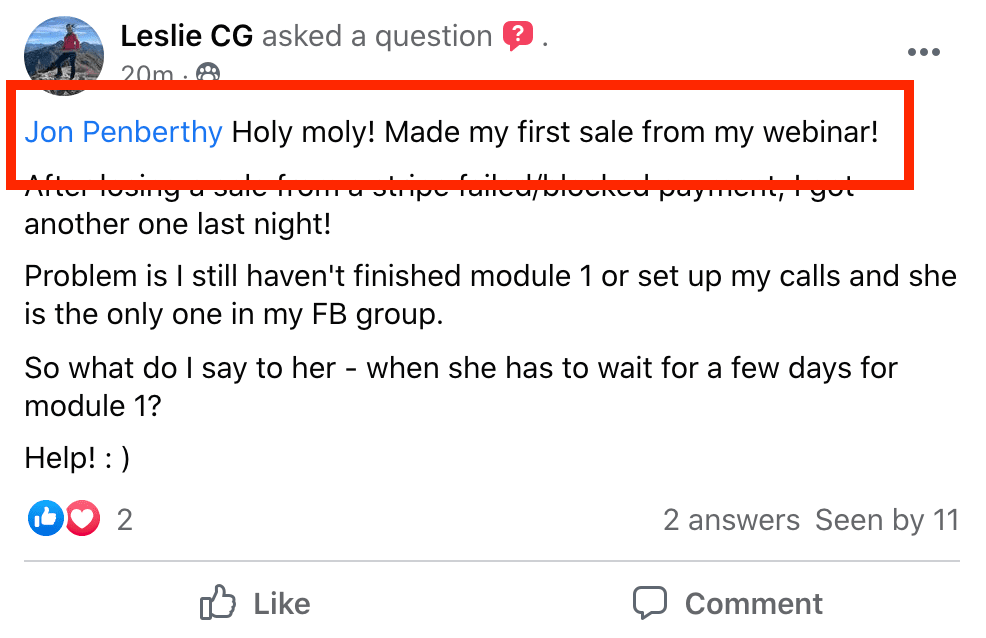
Task: Open Leslie CG's profile picture
Action: [62, 52]
